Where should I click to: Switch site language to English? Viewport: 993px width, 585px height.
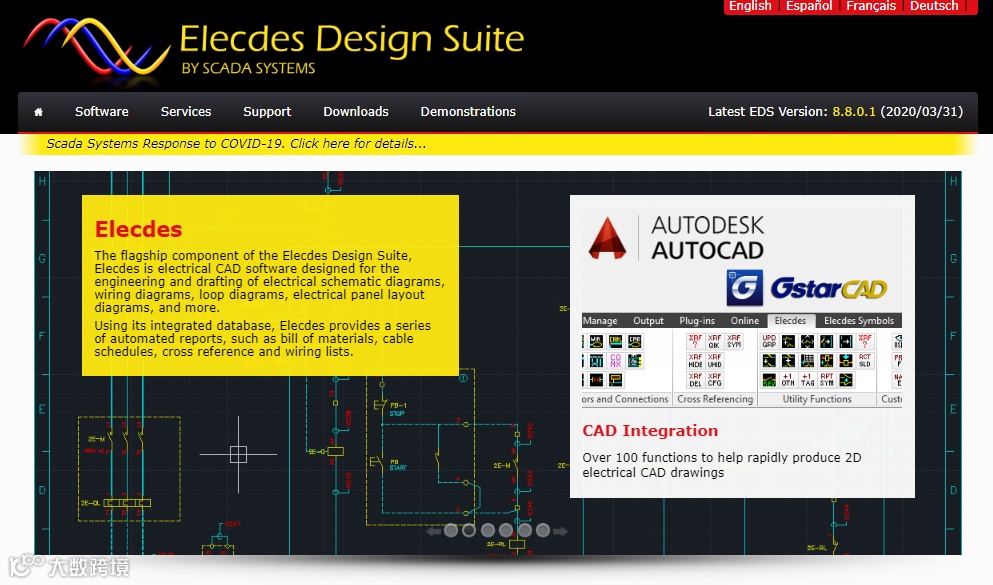pos(750,6)
